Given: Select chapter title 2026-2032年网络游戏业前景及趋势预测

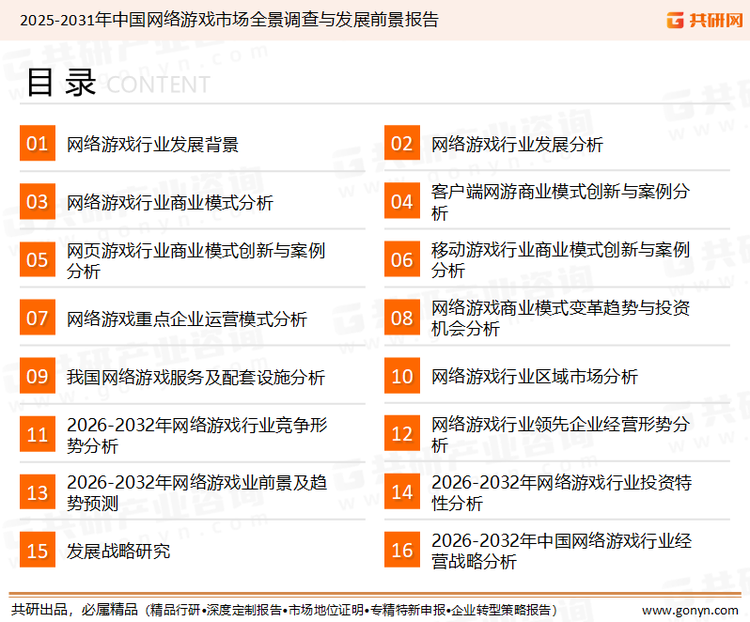Looking at the screenshot, I should 197,493.
